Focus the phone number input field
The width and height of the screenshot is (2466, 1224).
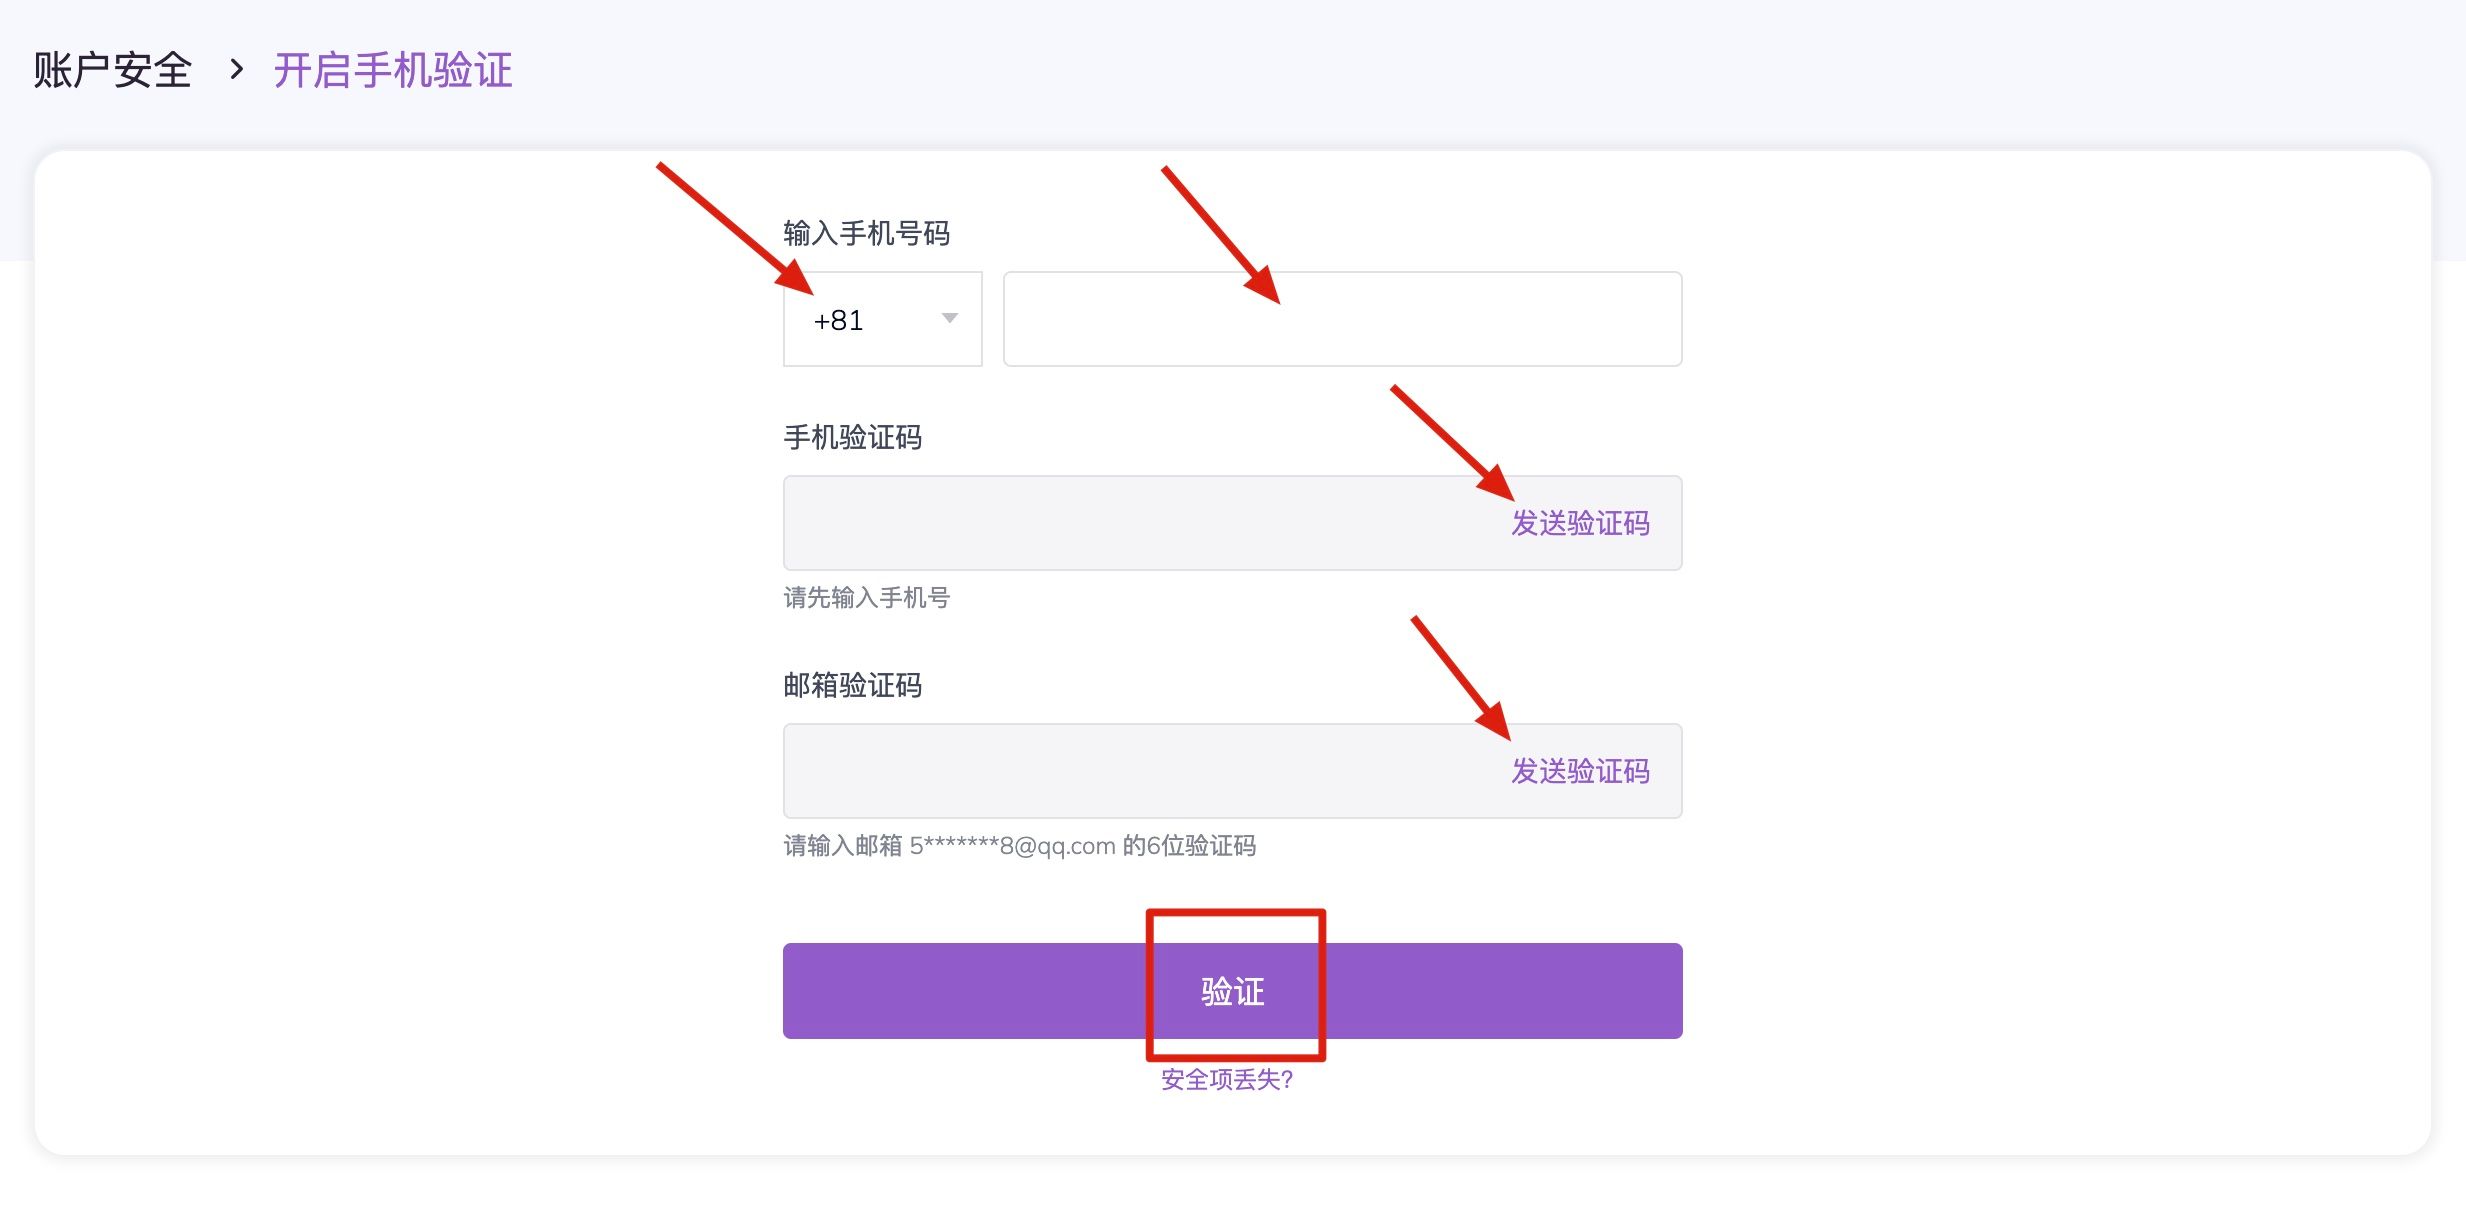[x=1342, y=320]
